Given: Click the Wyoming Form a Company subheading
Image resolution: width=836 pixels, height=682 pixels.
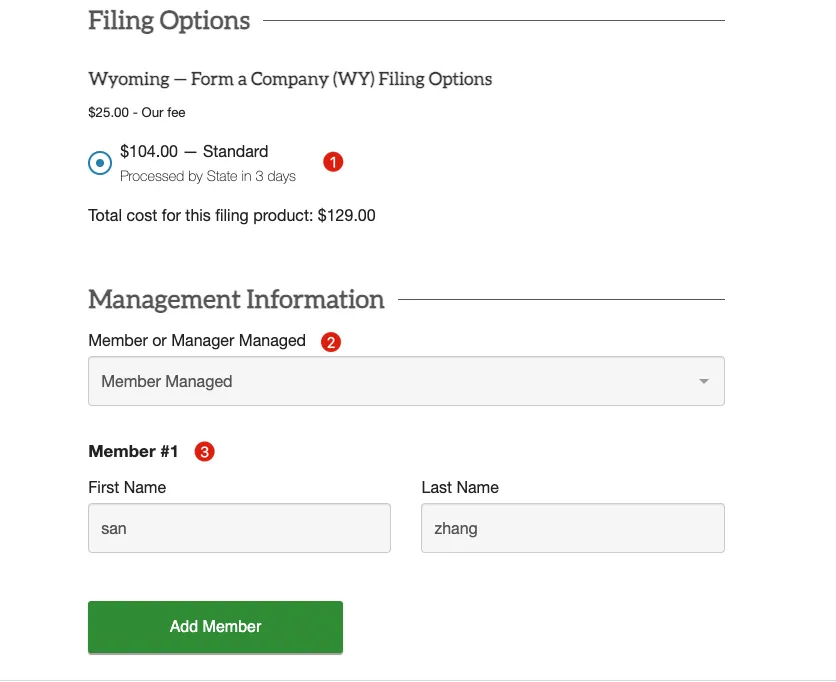Looking at the screenshot, I should tap(290, 79).
